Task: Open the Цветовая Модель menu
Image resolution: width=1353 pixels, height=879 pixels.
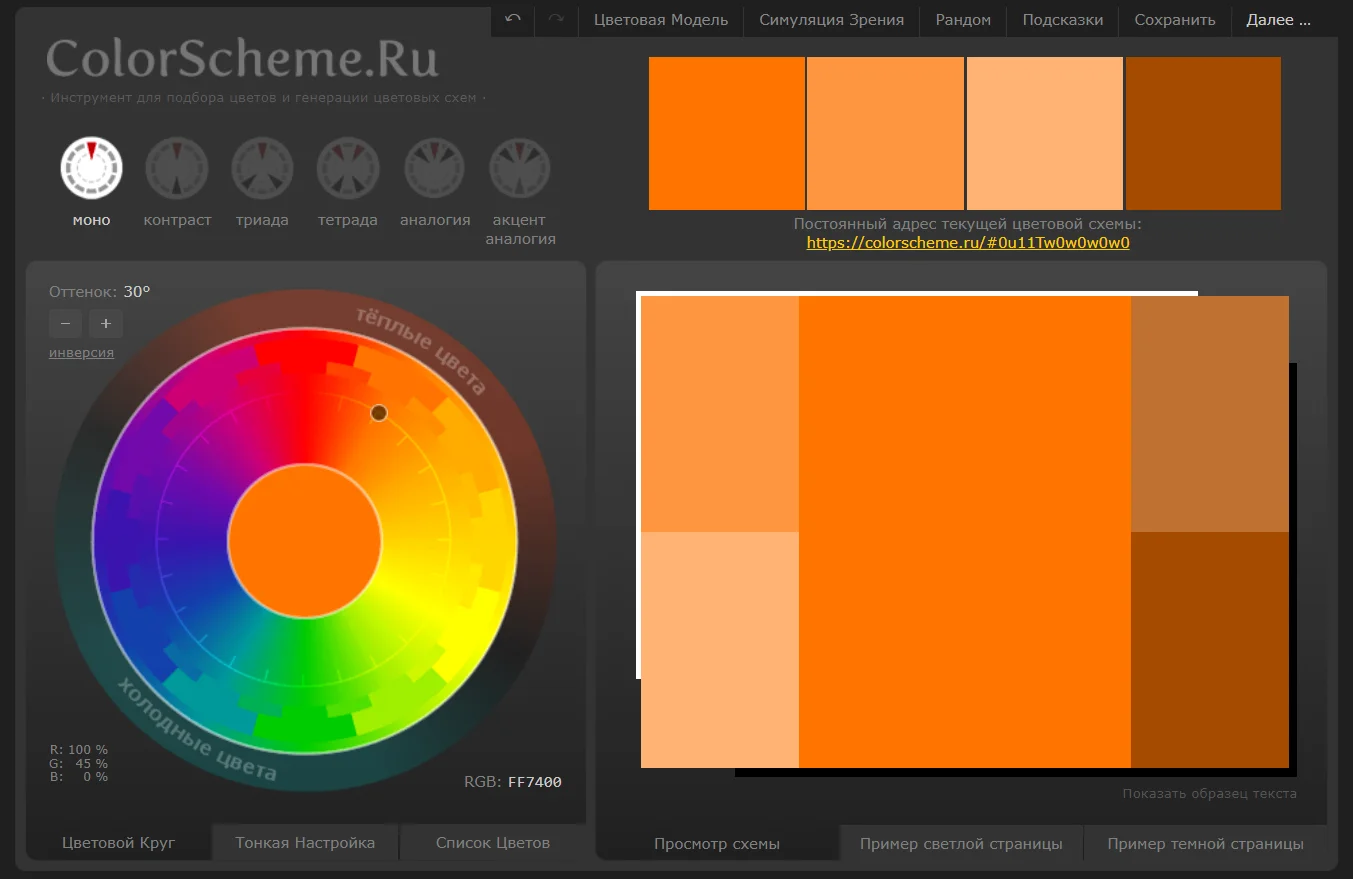Action: pyautogui.click(x=660, y=20)
